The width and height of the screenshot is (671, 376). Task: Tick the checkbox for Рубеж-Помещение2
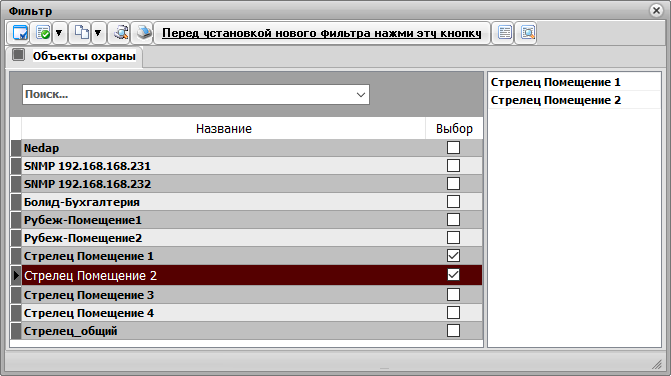(453, 237)
